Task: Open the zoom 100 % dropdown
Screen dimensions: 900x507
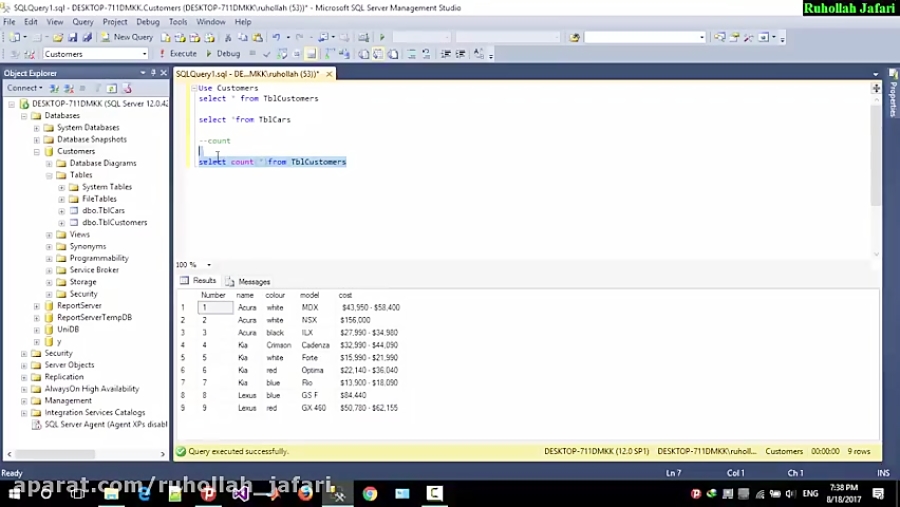Action: (x=208, y=265)
